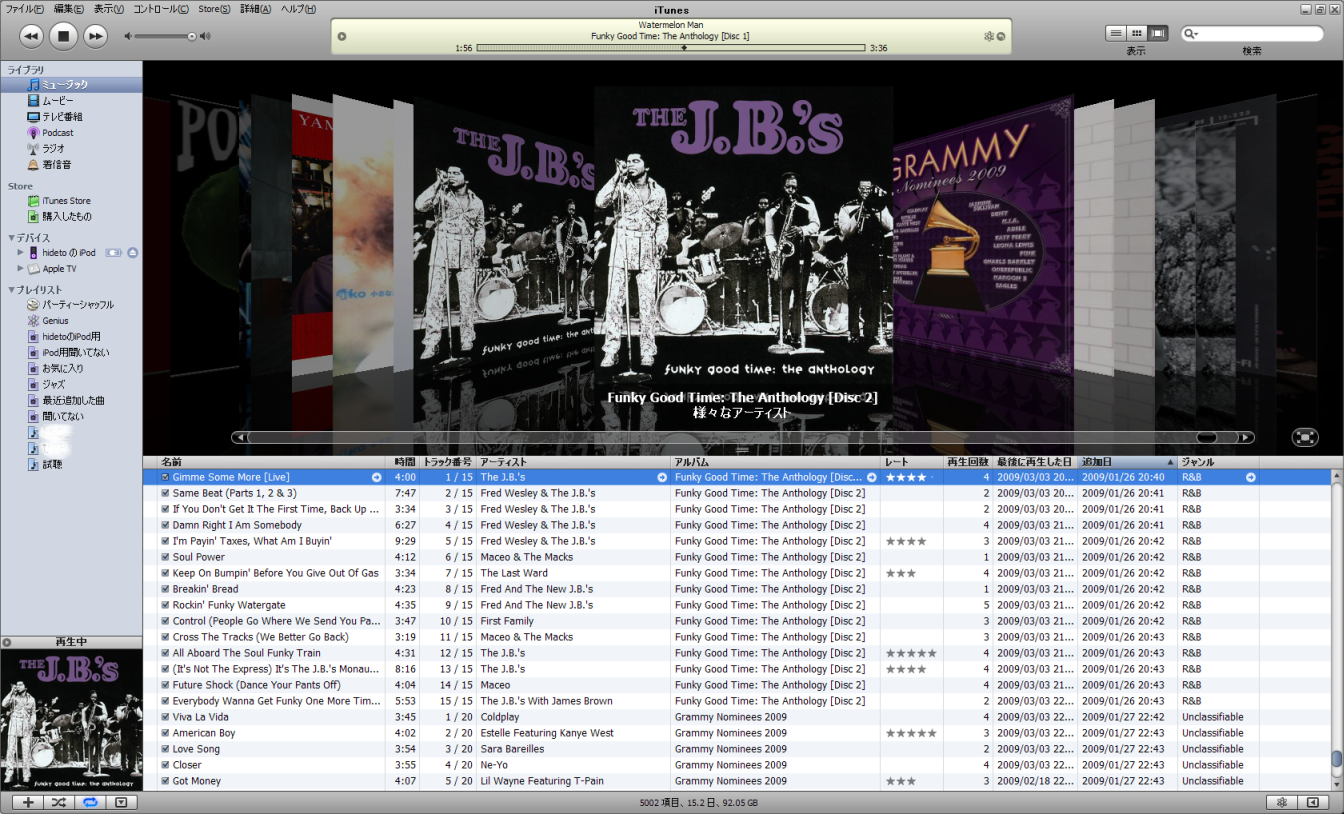Open the ヘルプ(H) help menu
1344x814 pixels.
click(x=298, y=9)
